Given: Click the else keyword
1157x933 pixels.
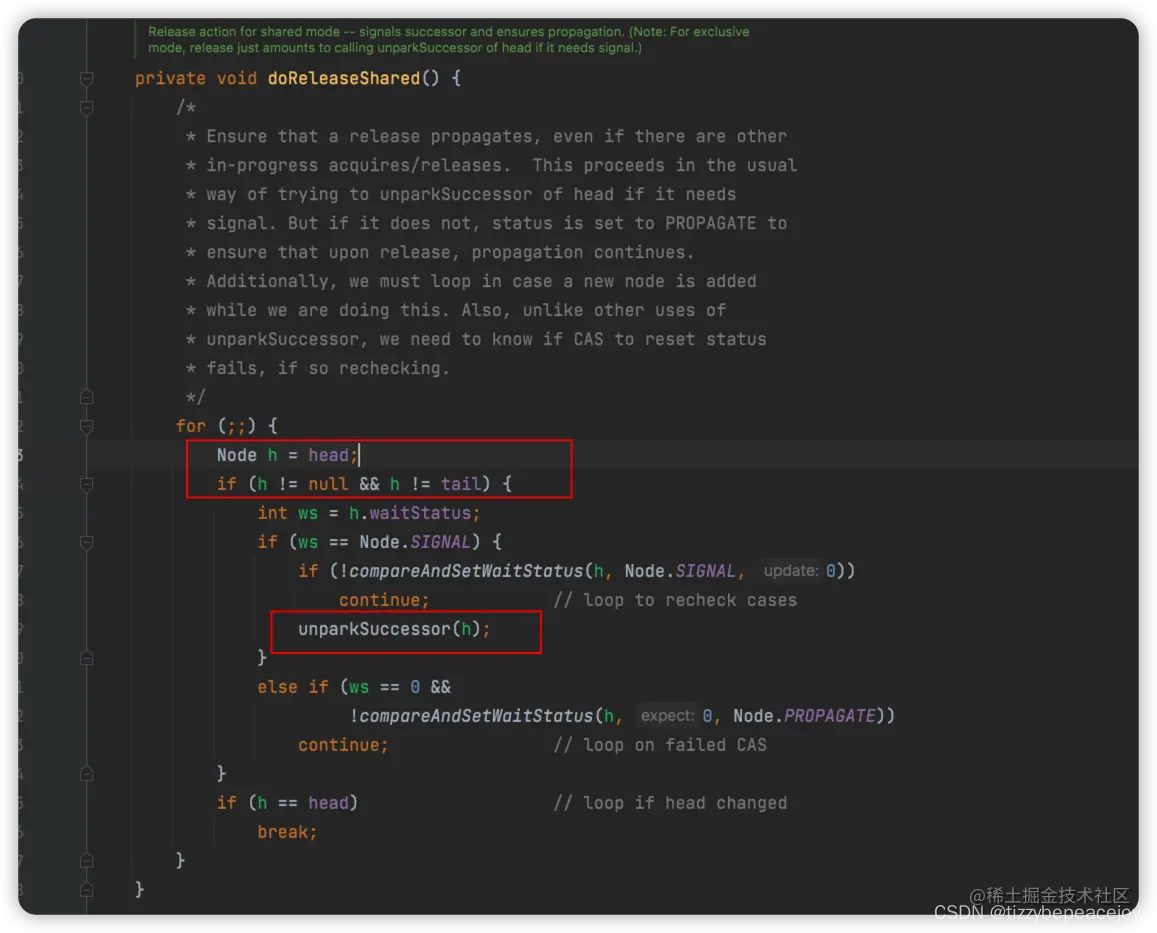Looking at the screenshot, I should [277, 687].
